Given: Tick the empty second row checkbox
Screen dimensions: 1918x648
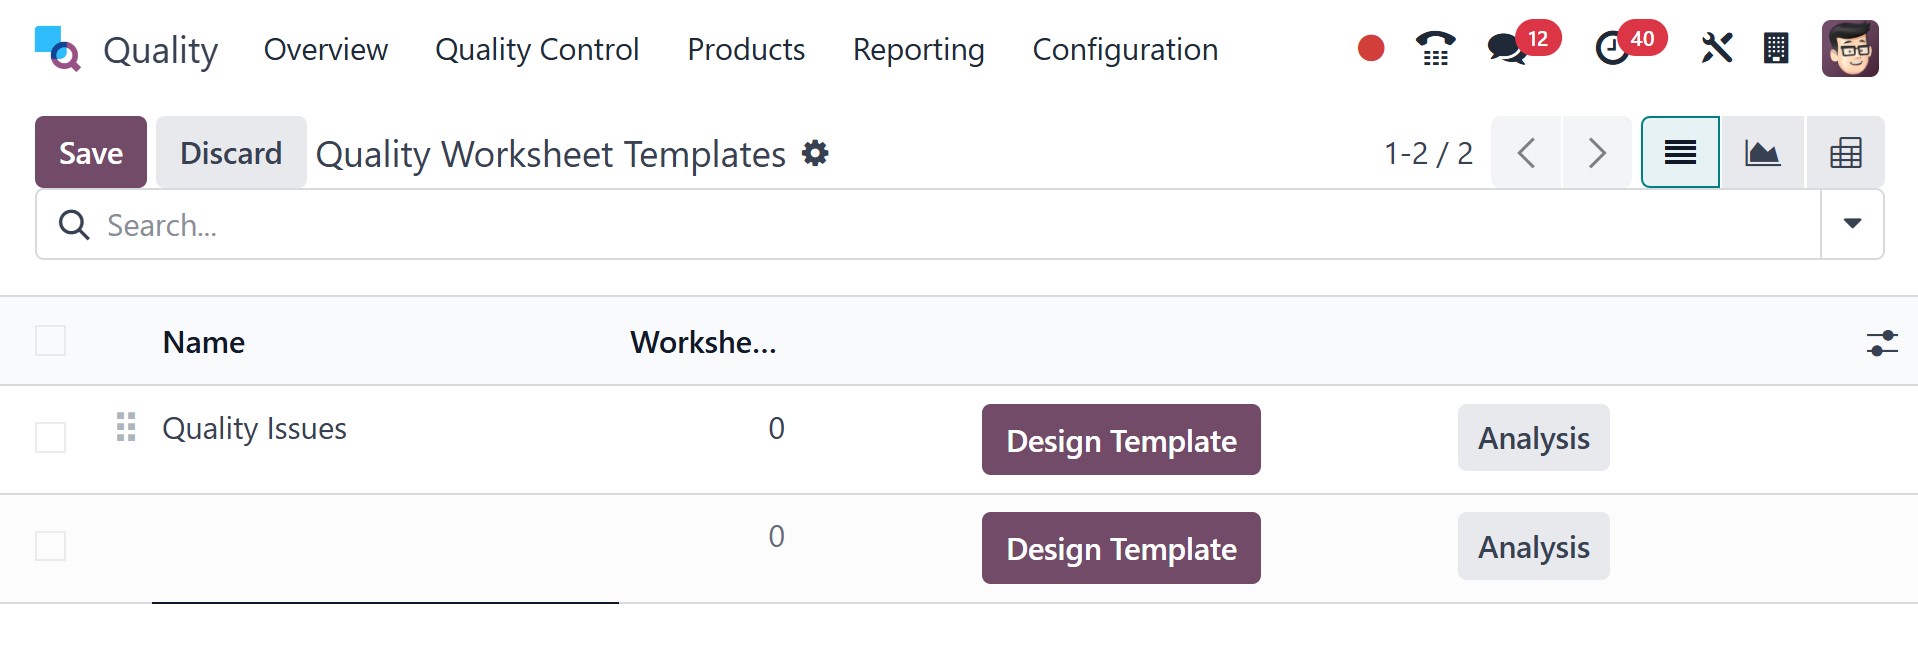Looking at the screenshot, I should (51, 546).
